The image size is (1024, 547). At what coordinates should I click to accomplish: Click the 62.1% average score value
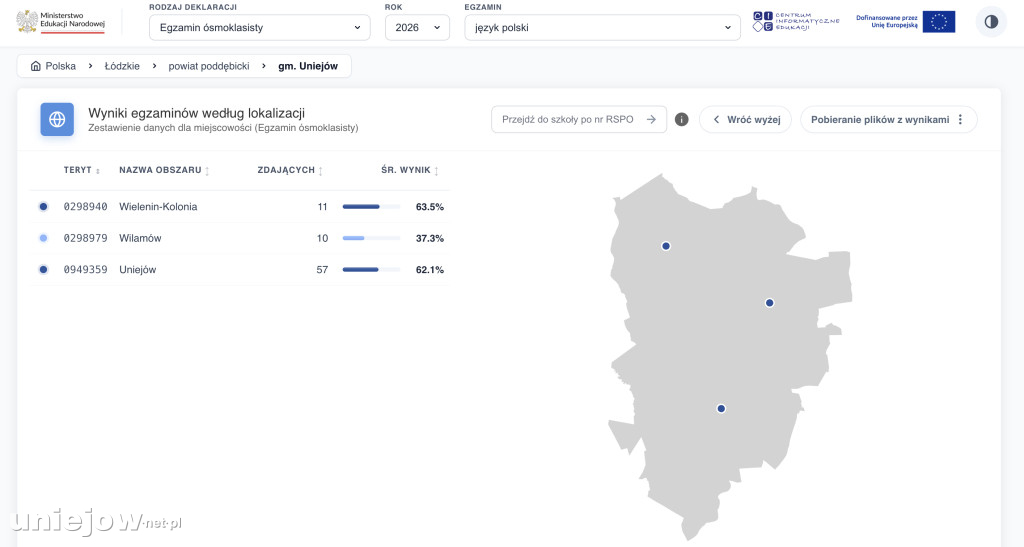tap(430, 270)
